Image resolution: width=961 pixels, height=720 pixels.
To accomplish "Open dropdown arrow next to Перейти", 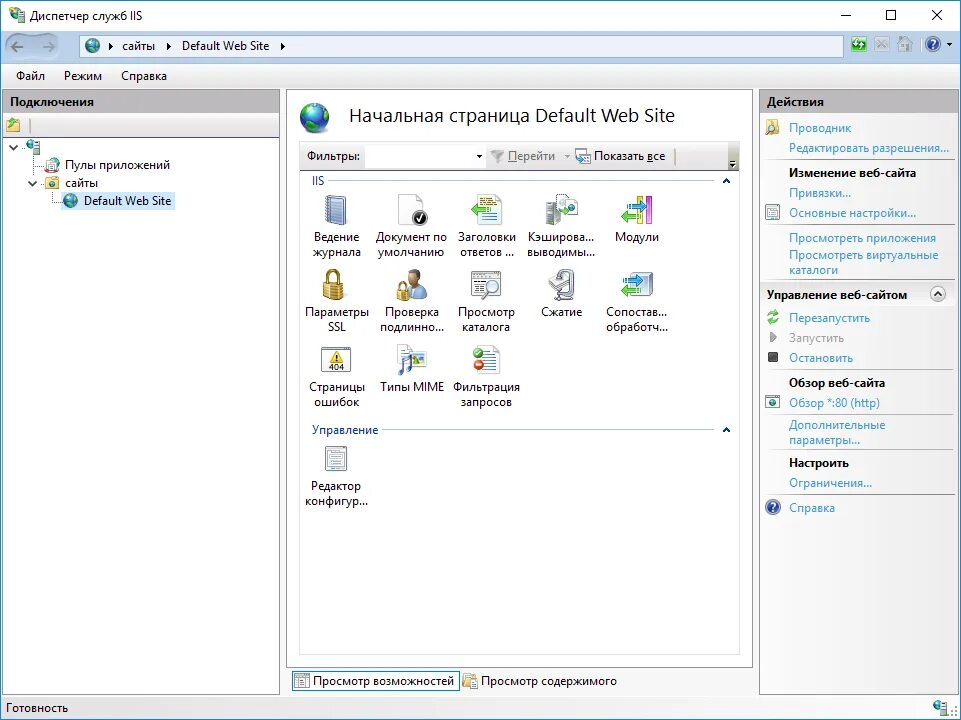I will tap(567, 156).
